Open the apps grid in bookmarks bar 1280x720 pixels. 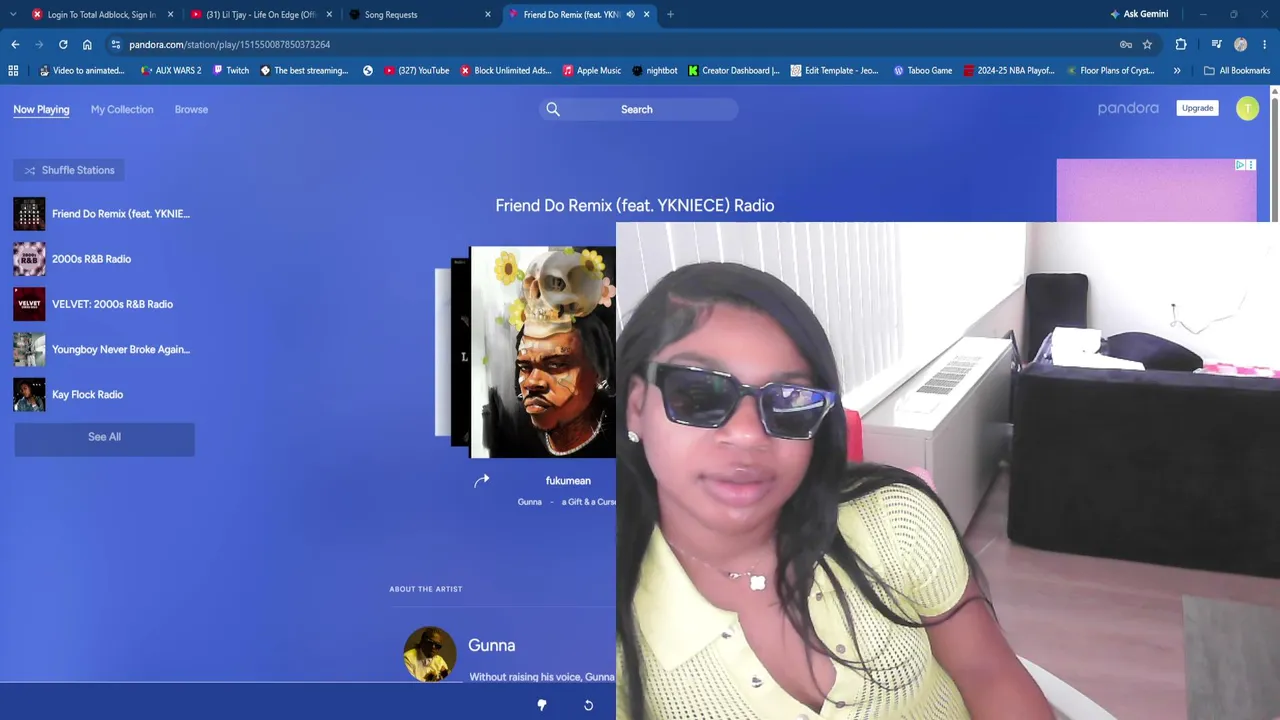13,70
